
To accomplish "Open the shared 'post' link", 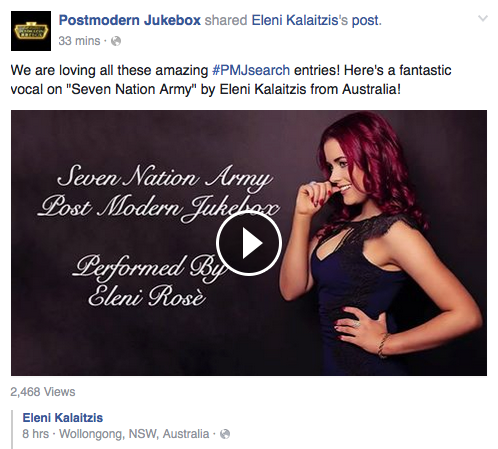I will [x=365, y=20].
